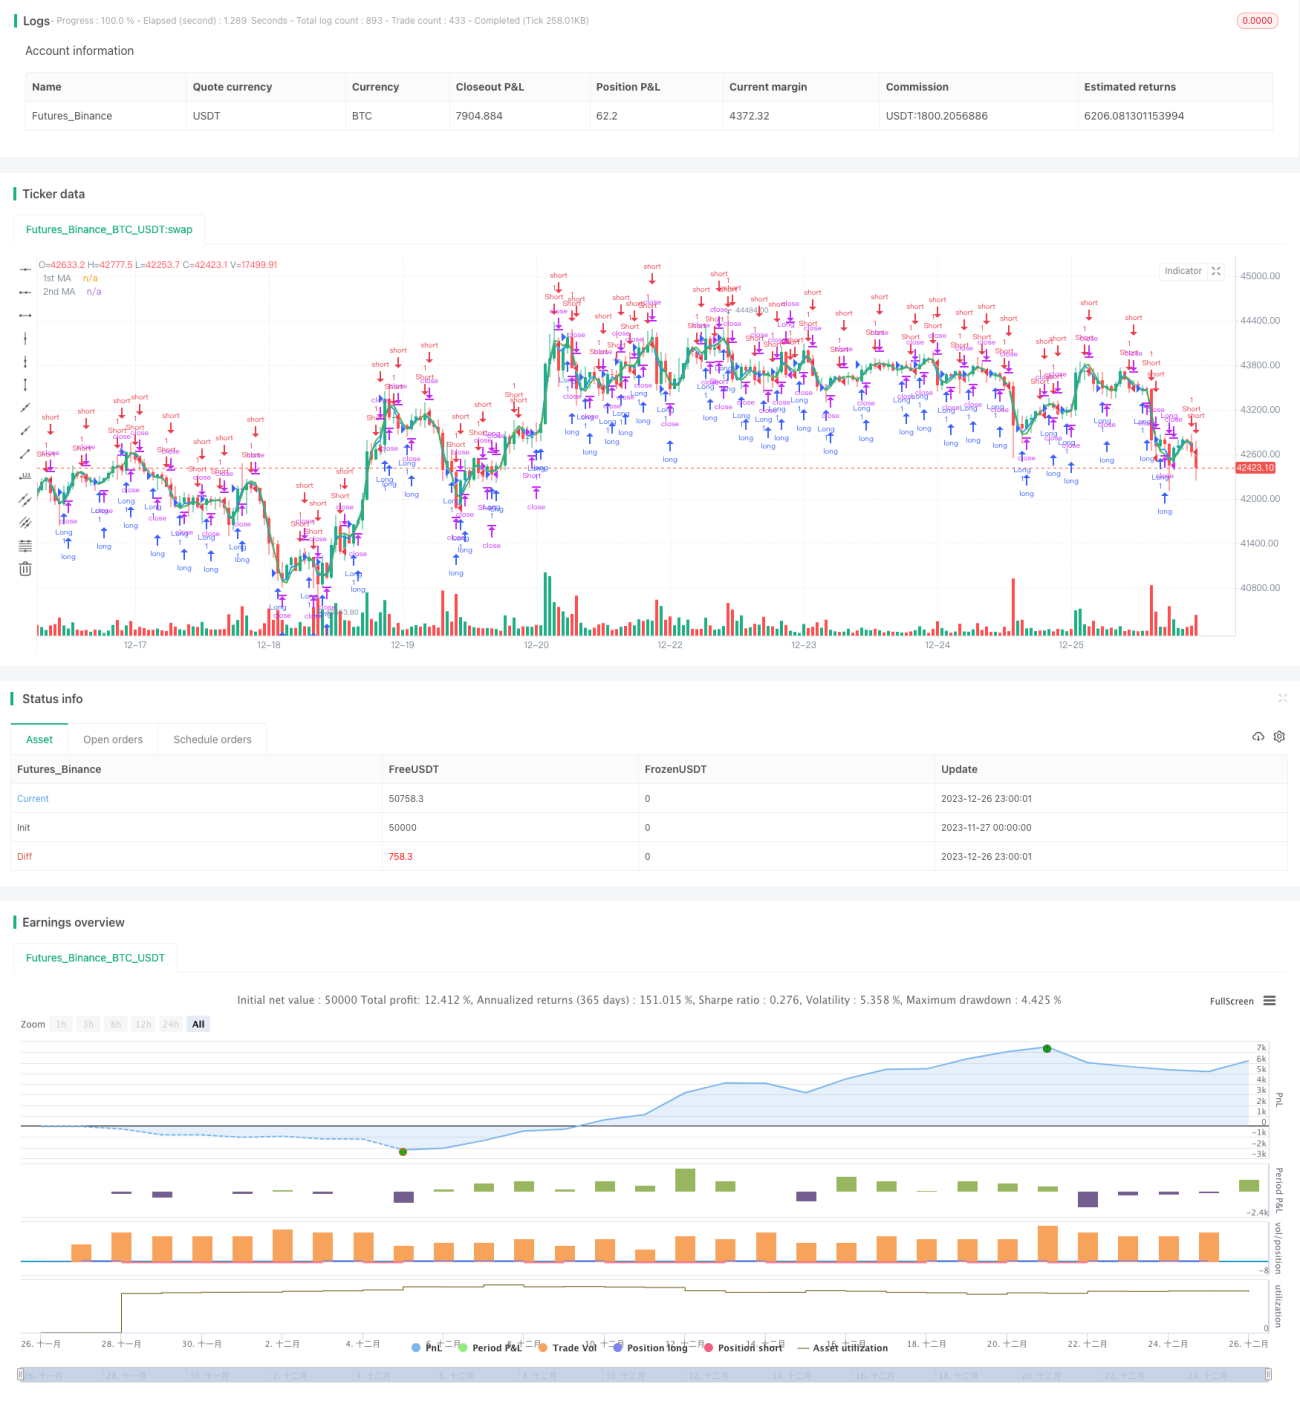Switch to the Open orders tab
This screenshot has height=1404, width=1300.
pyautogui.click(x=113, y=740)
